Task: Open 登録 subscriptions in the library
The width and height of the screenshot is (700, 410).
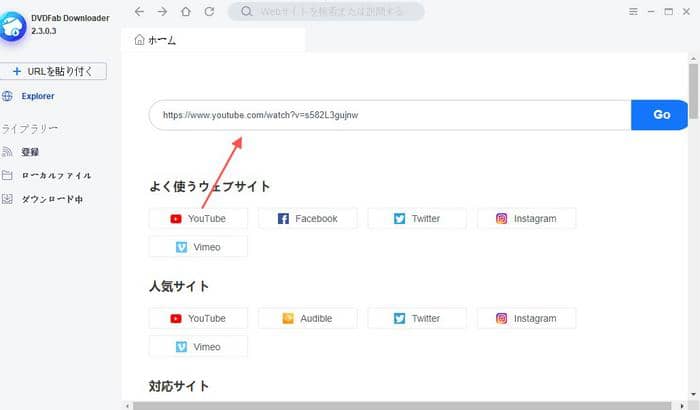Action: [30, 152]
